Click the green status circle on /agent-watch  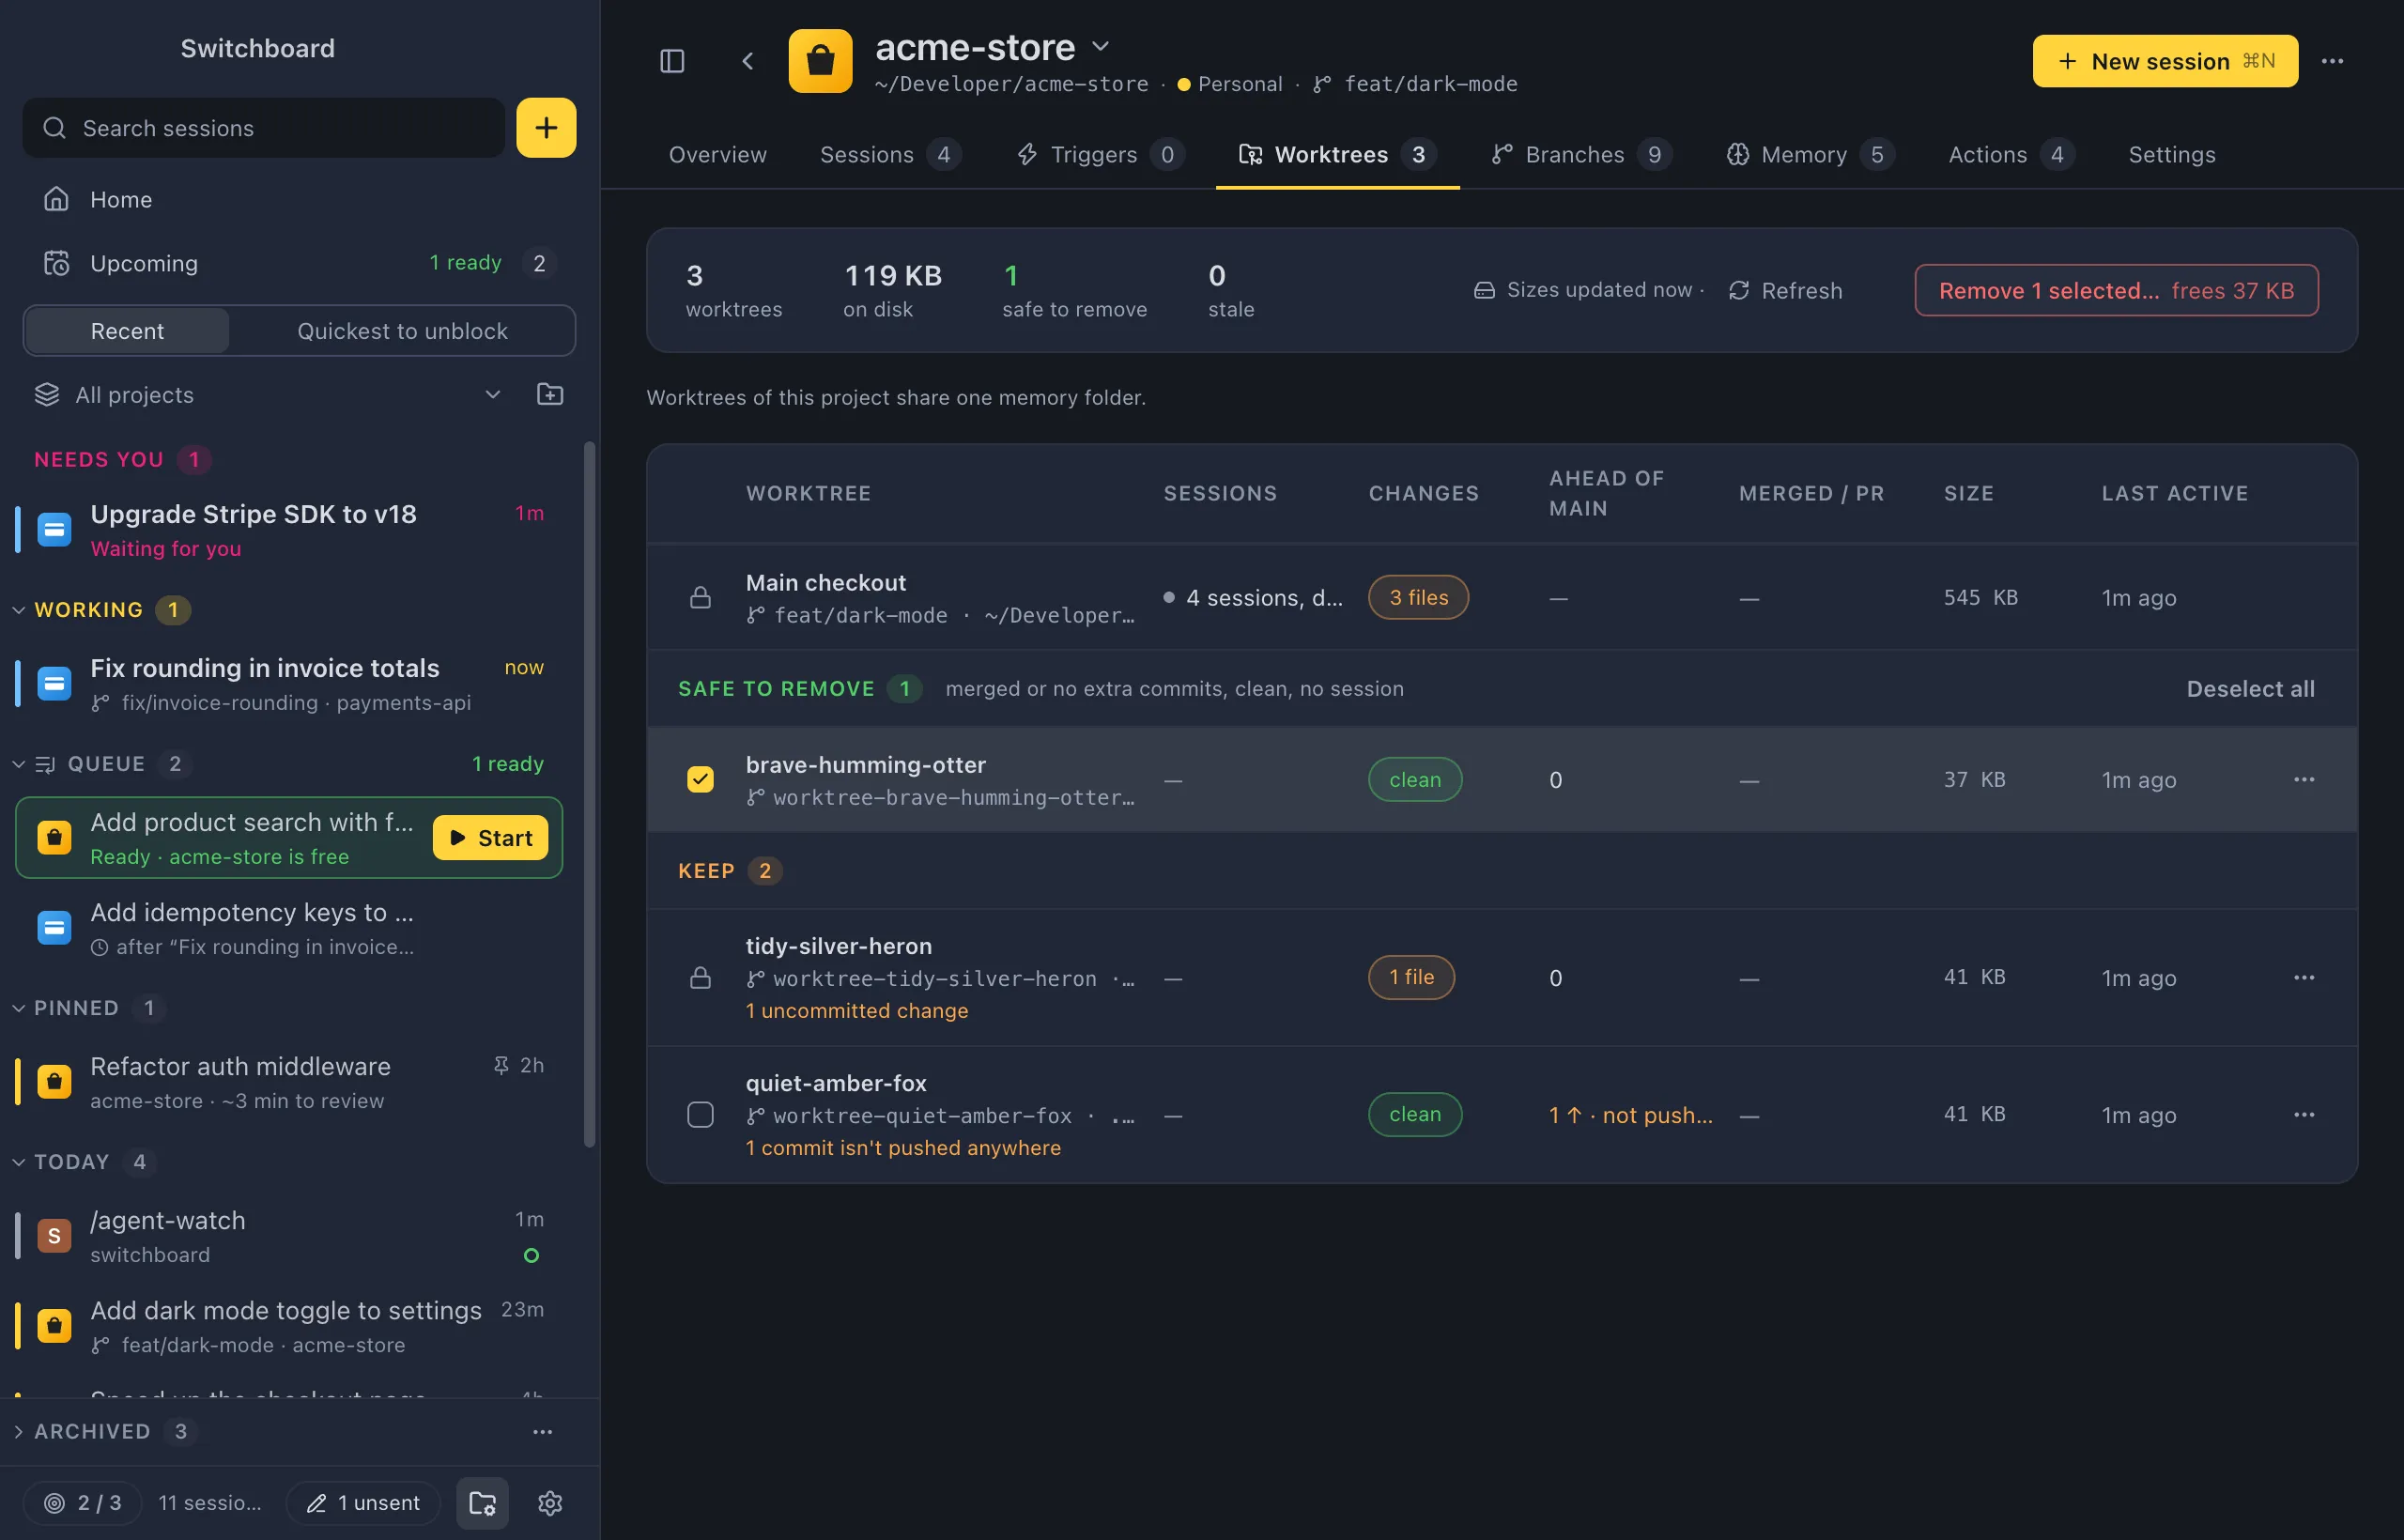(x=531, y=1255)
